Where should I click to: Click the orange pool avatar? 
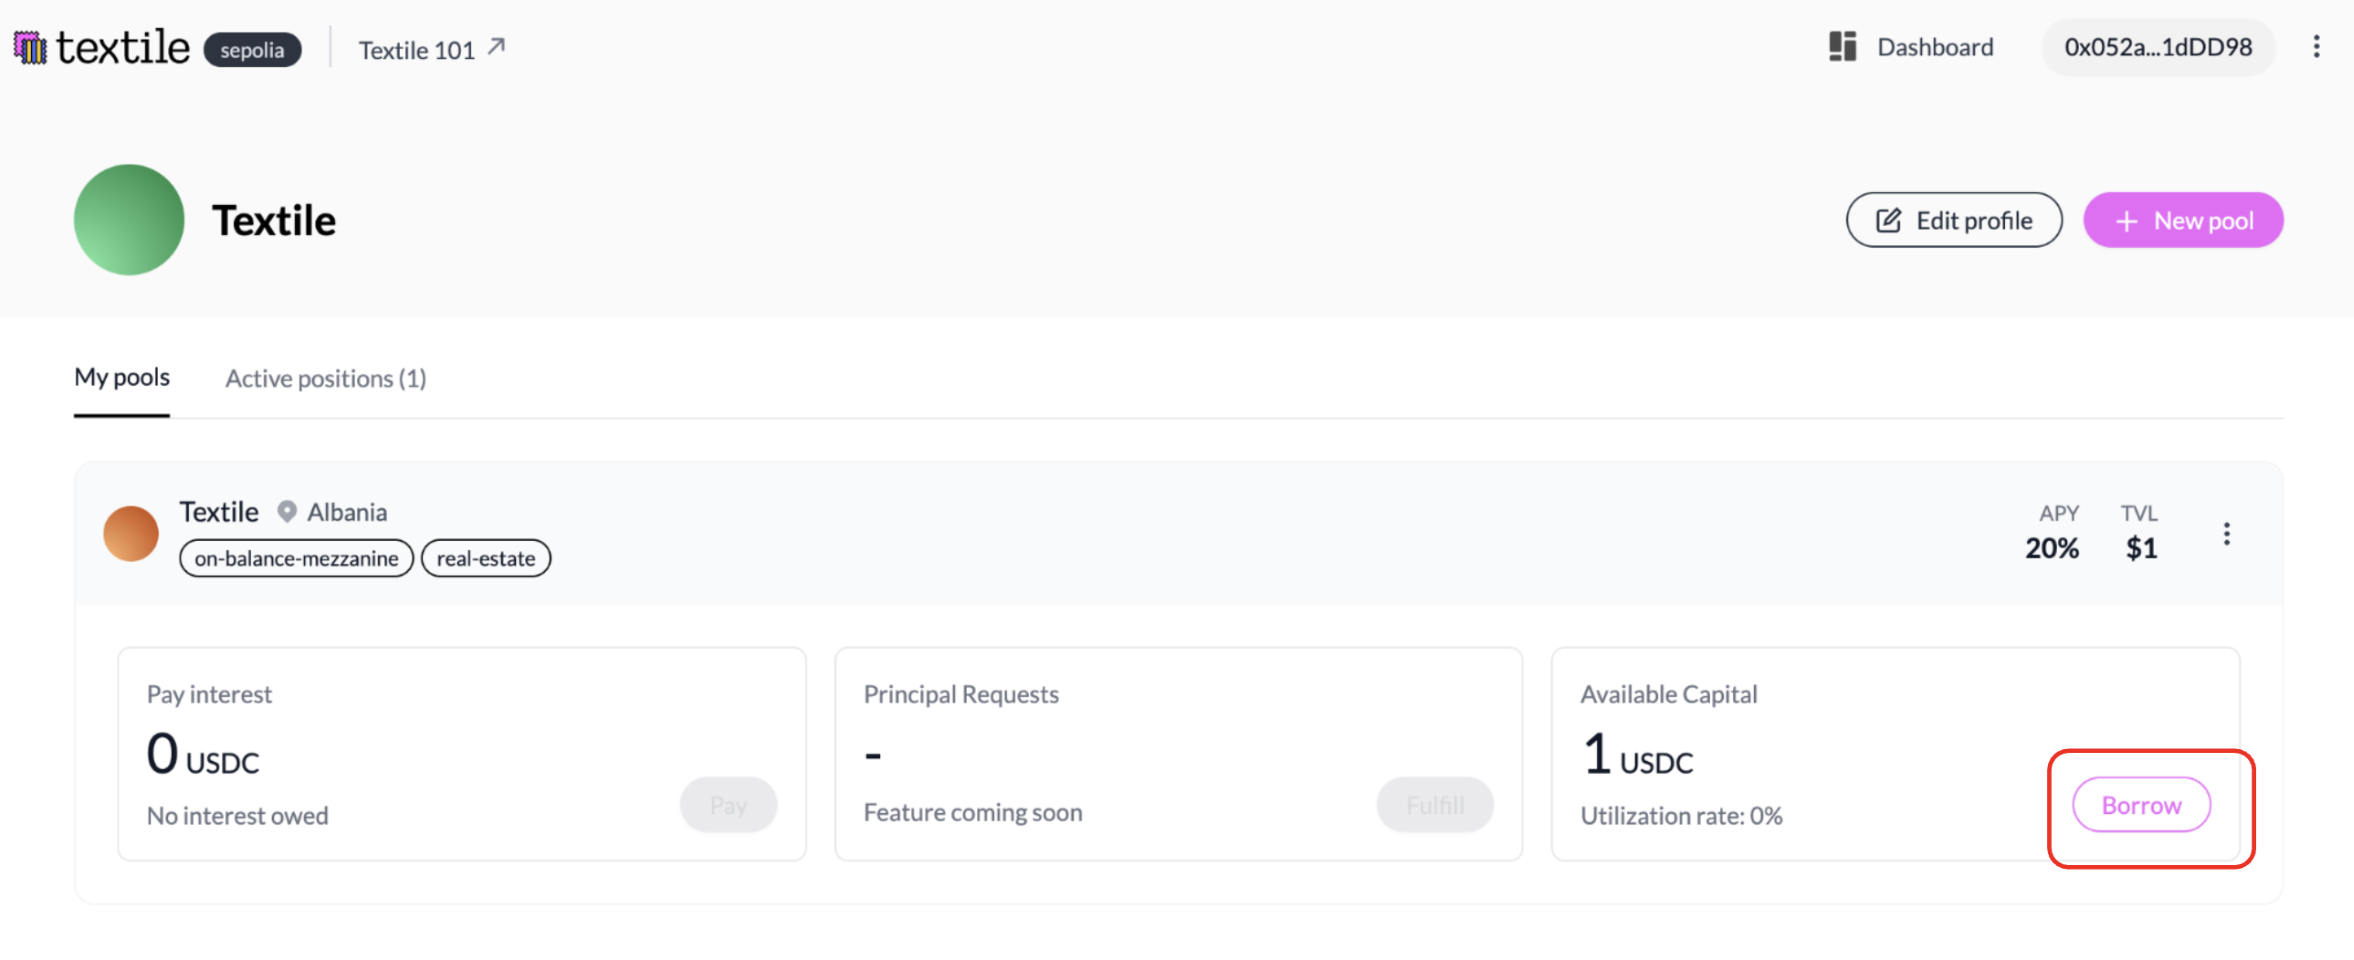[x=131, y=533]
